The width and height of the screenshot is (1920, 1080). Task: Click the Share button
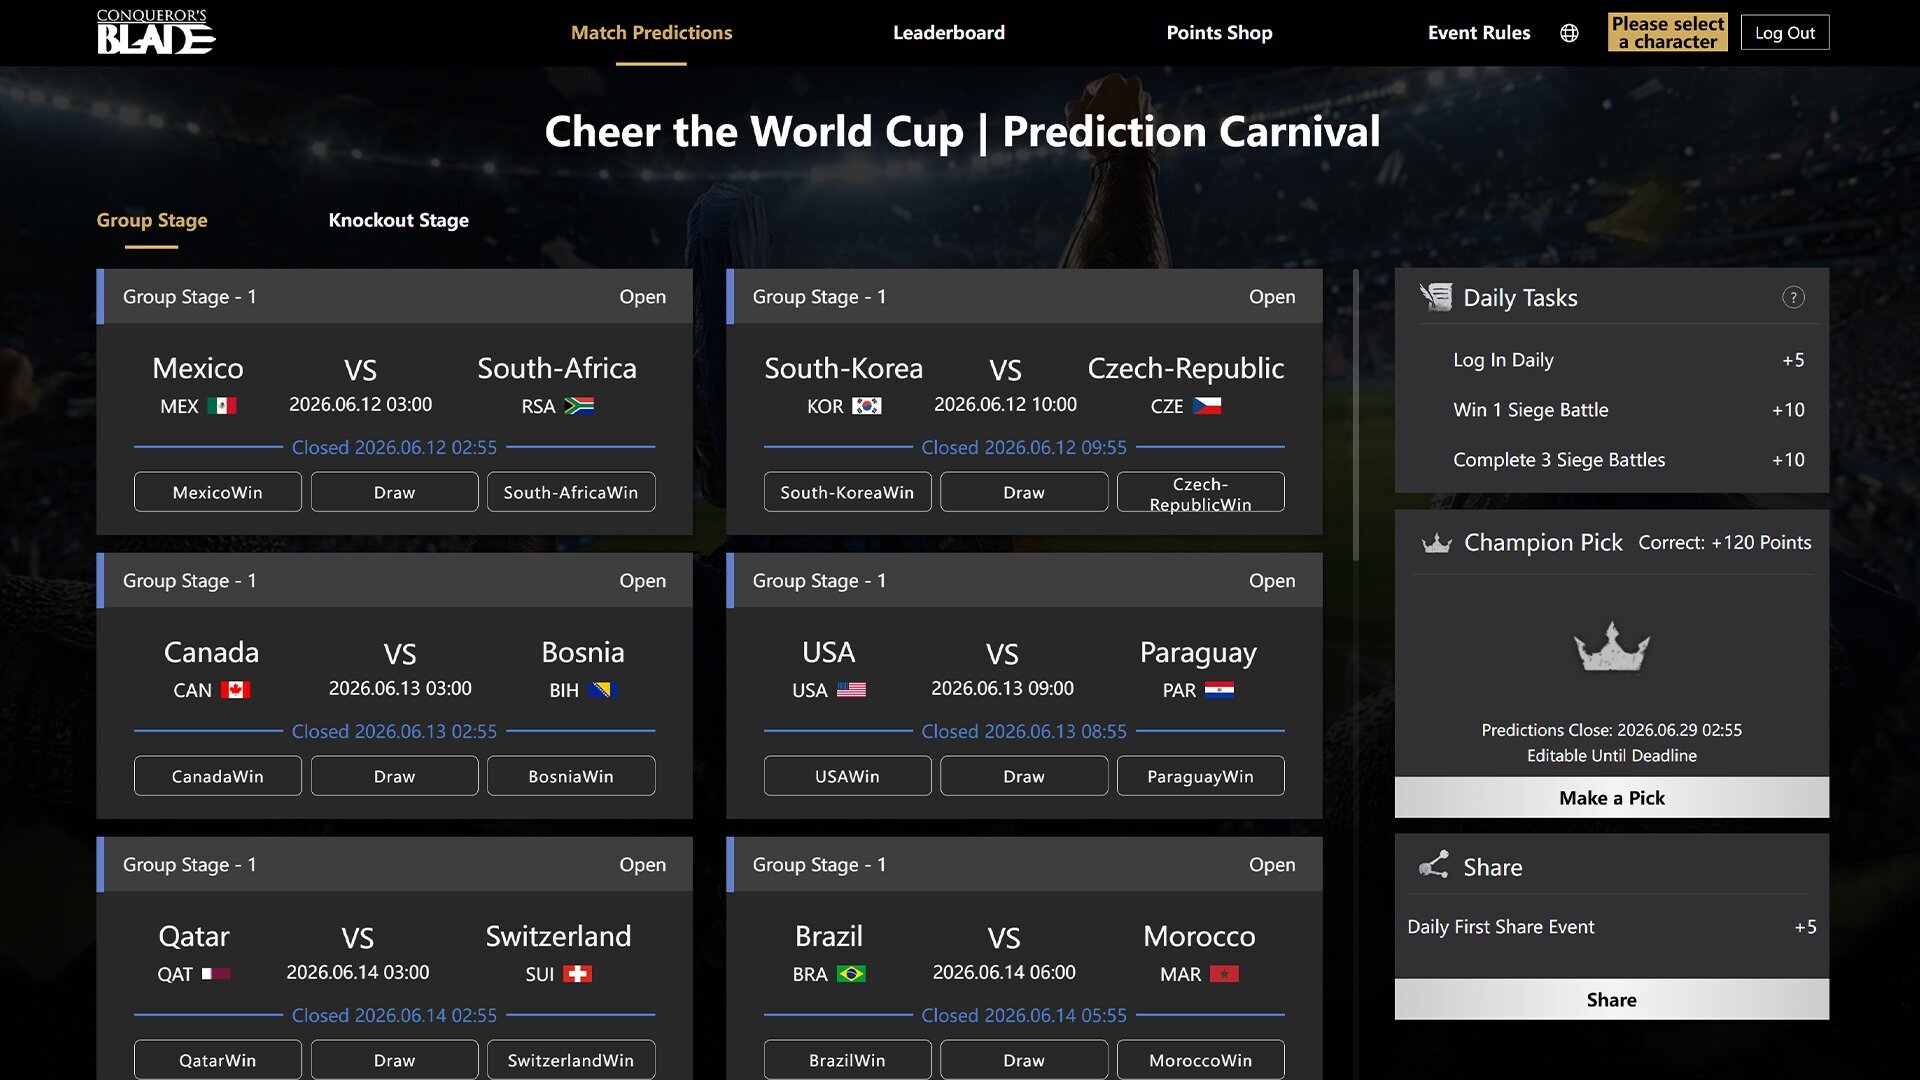click(x=1611, y=1000)
